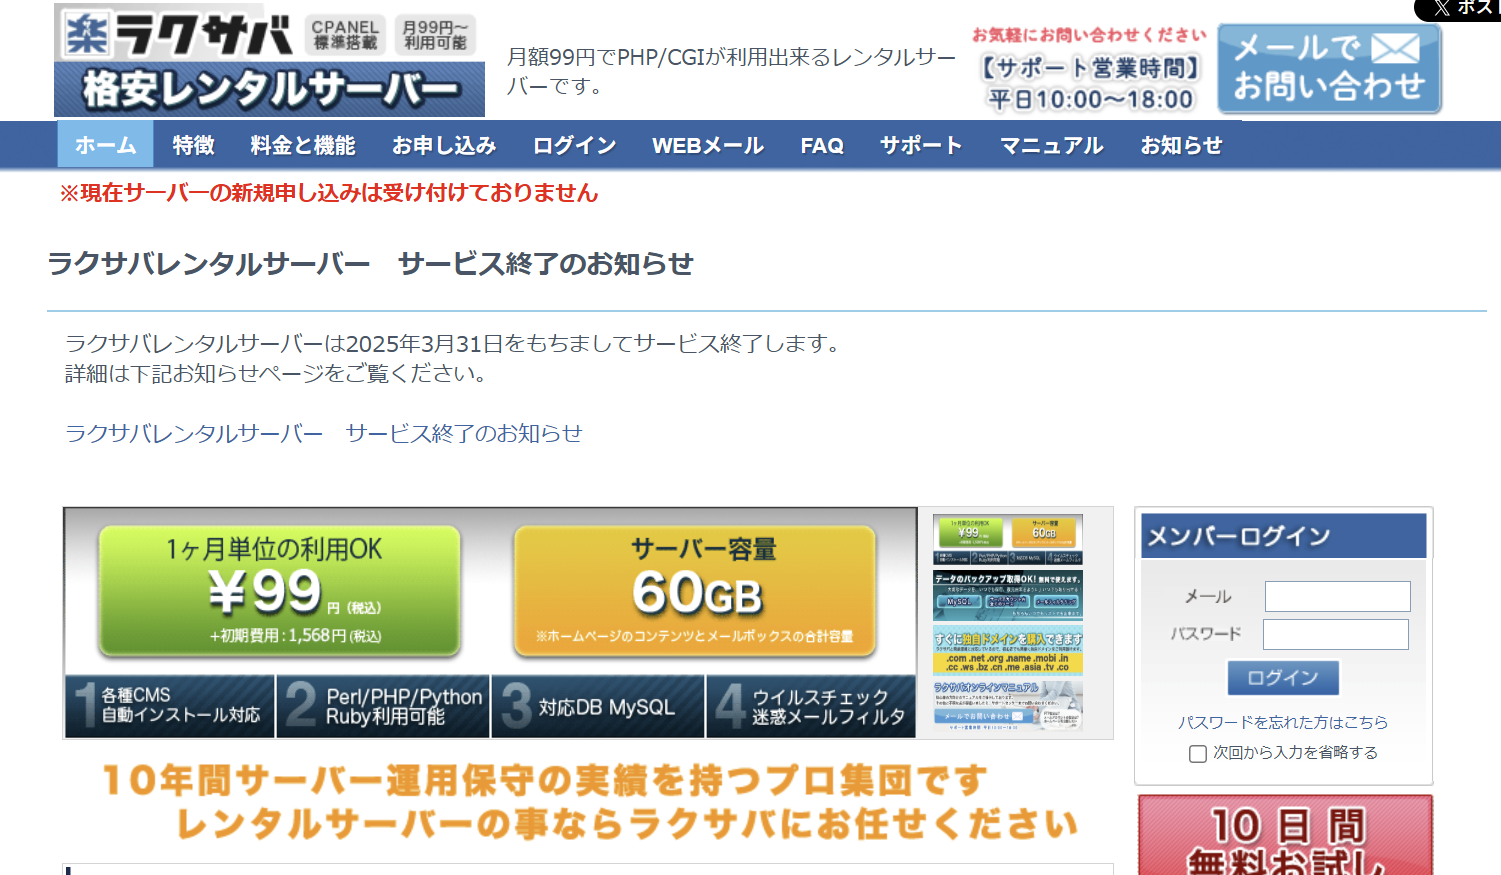The height and width of the screenshot is (875, 1501).
Task: Click the ラクサバ logo banner
Action: (x=269, y=61)
